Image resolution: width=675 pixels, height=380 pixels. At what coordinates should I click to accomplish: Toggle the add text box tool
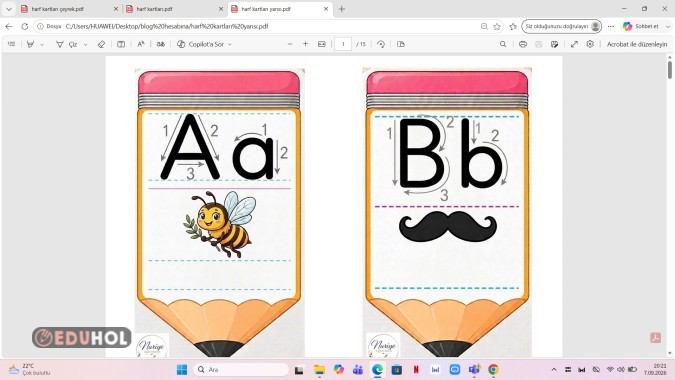[x=121, y=44]
